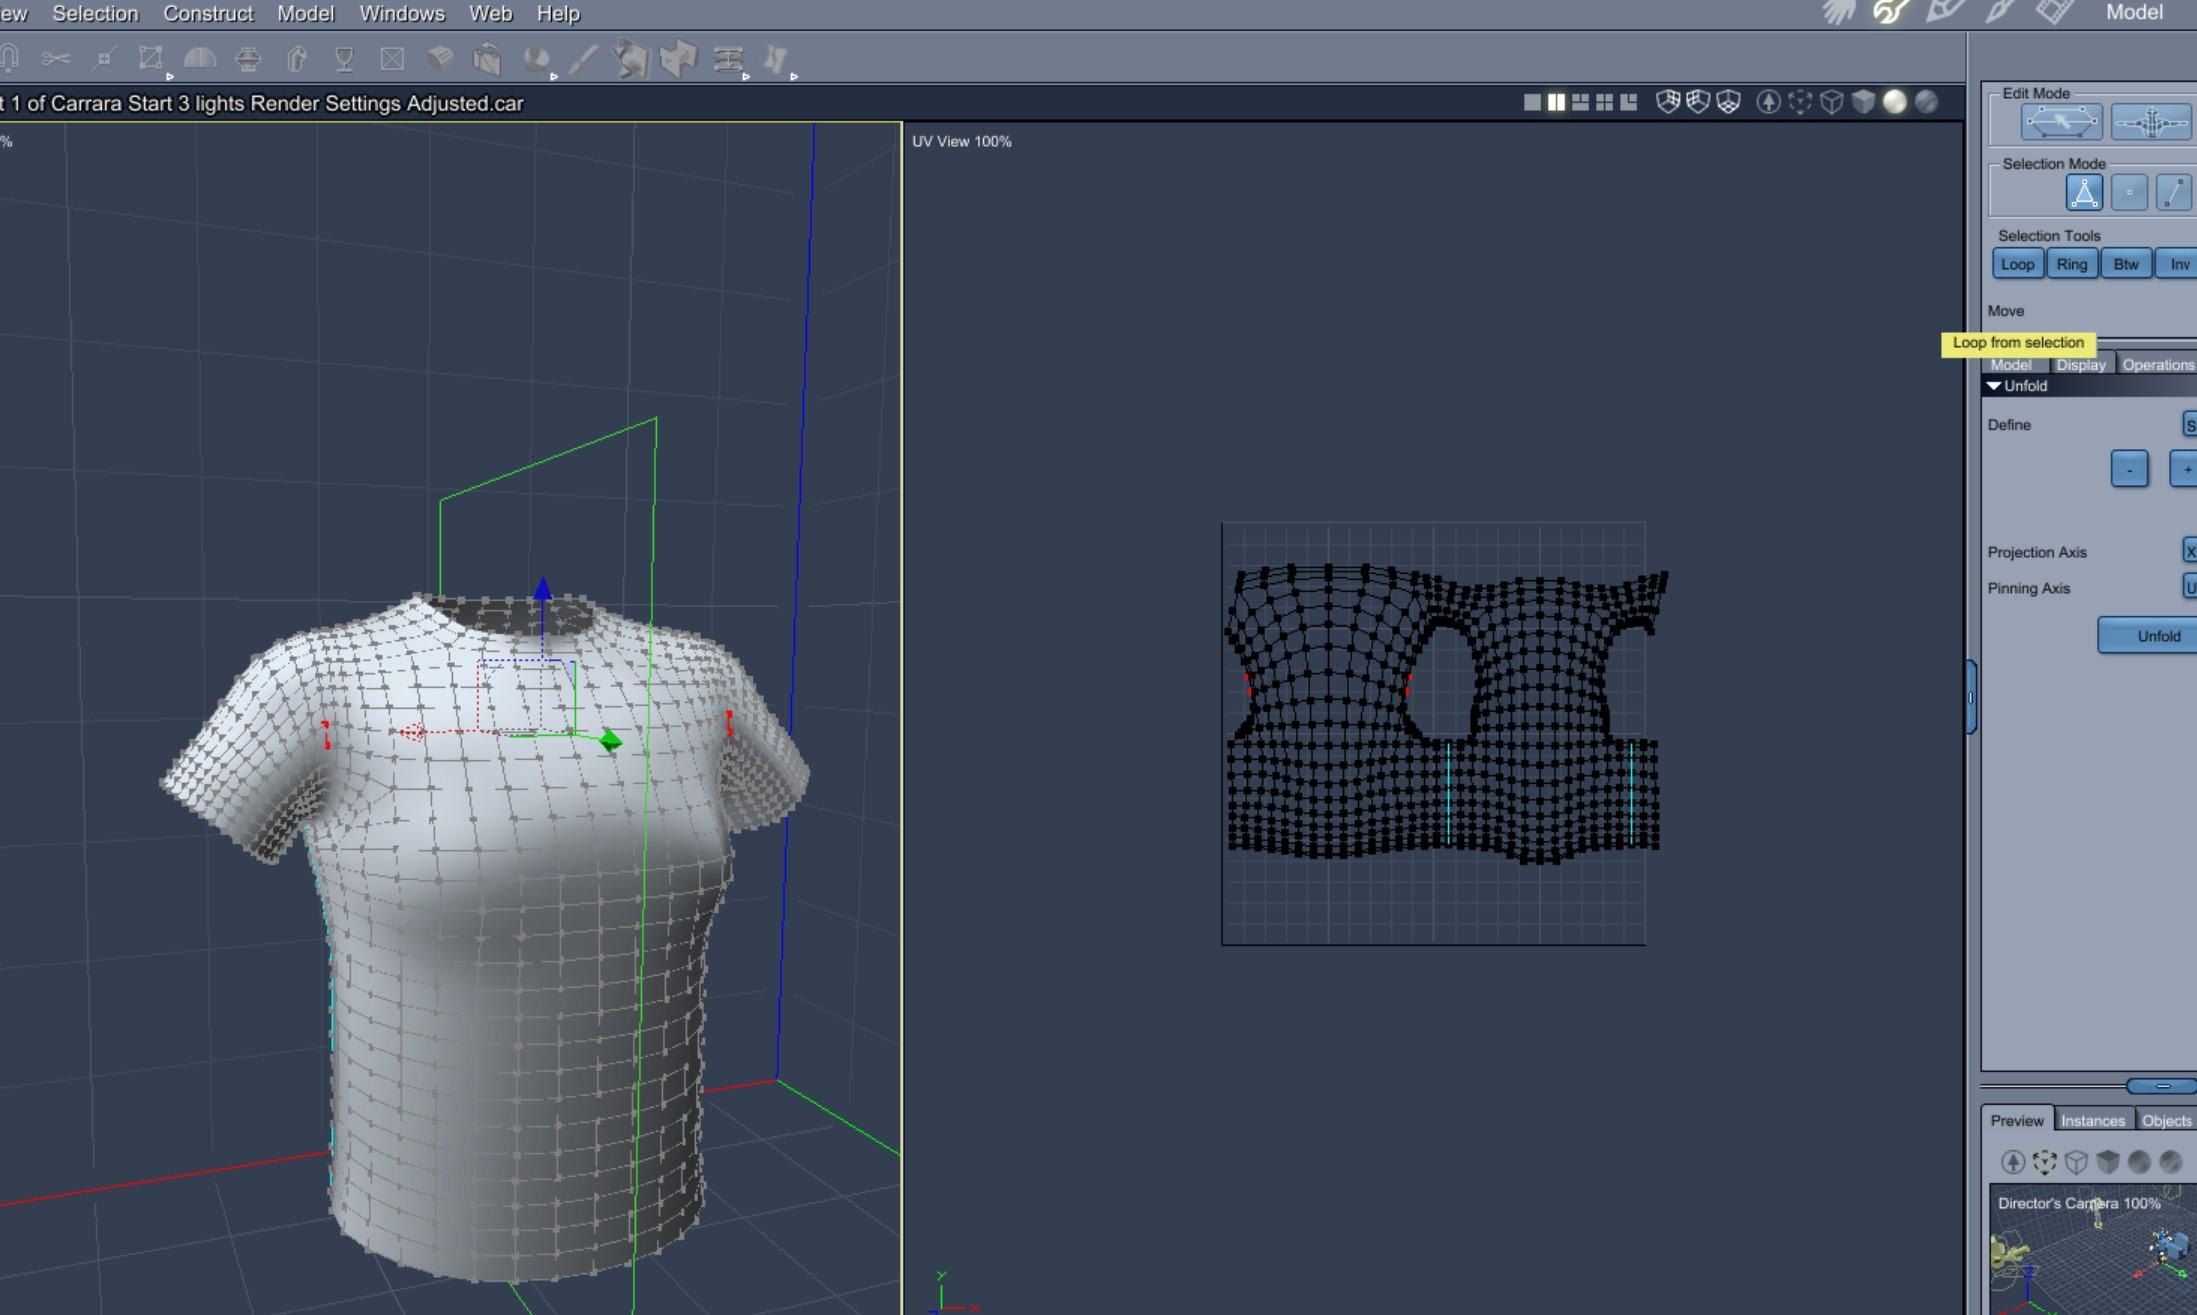2197x1315 pixels.
Task: Switch to the Instances tab
Action: click(2092, 1121)
